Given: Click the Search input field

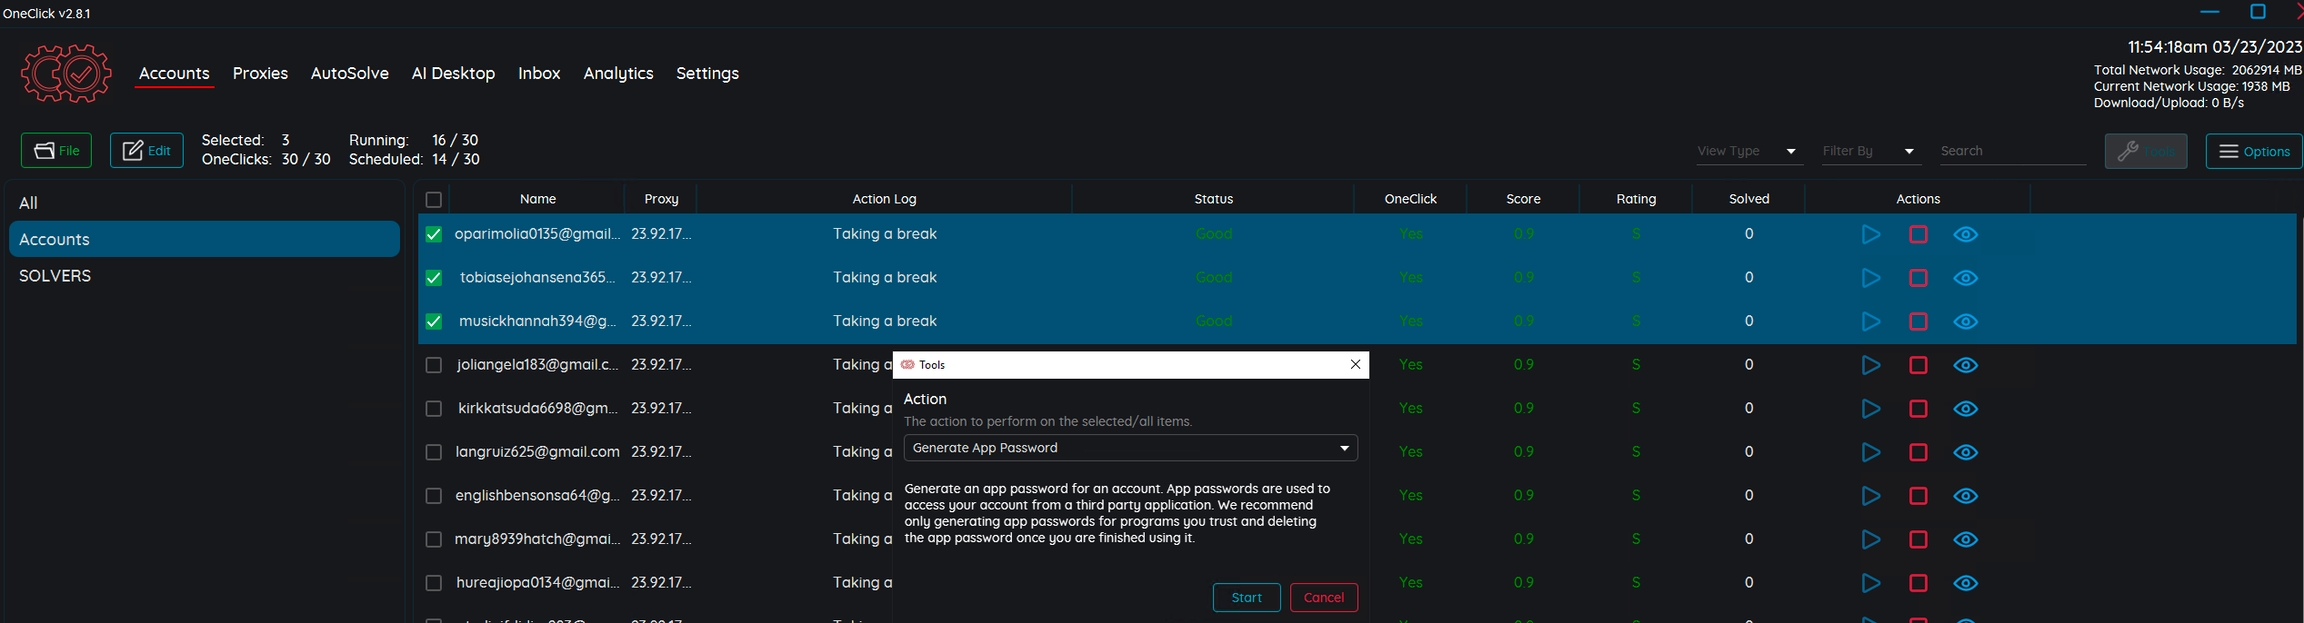Looking at the screenshot, I should tap(2011, 151).
